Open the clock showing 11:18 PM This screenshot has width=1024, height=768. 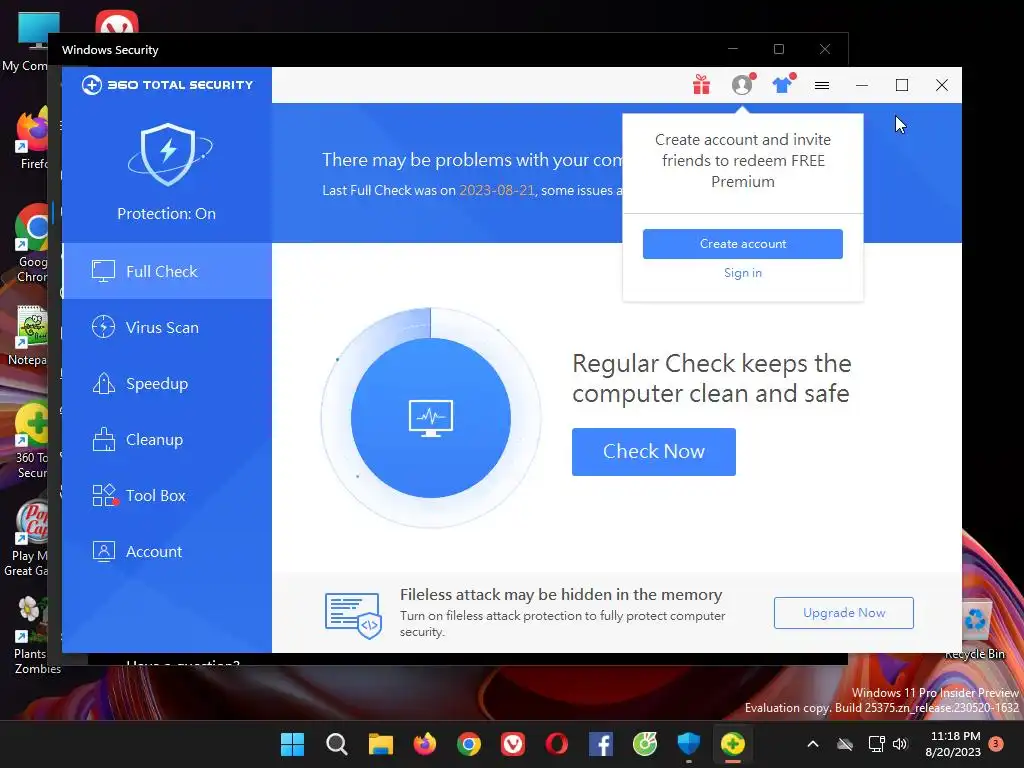(x=953, y=744)
